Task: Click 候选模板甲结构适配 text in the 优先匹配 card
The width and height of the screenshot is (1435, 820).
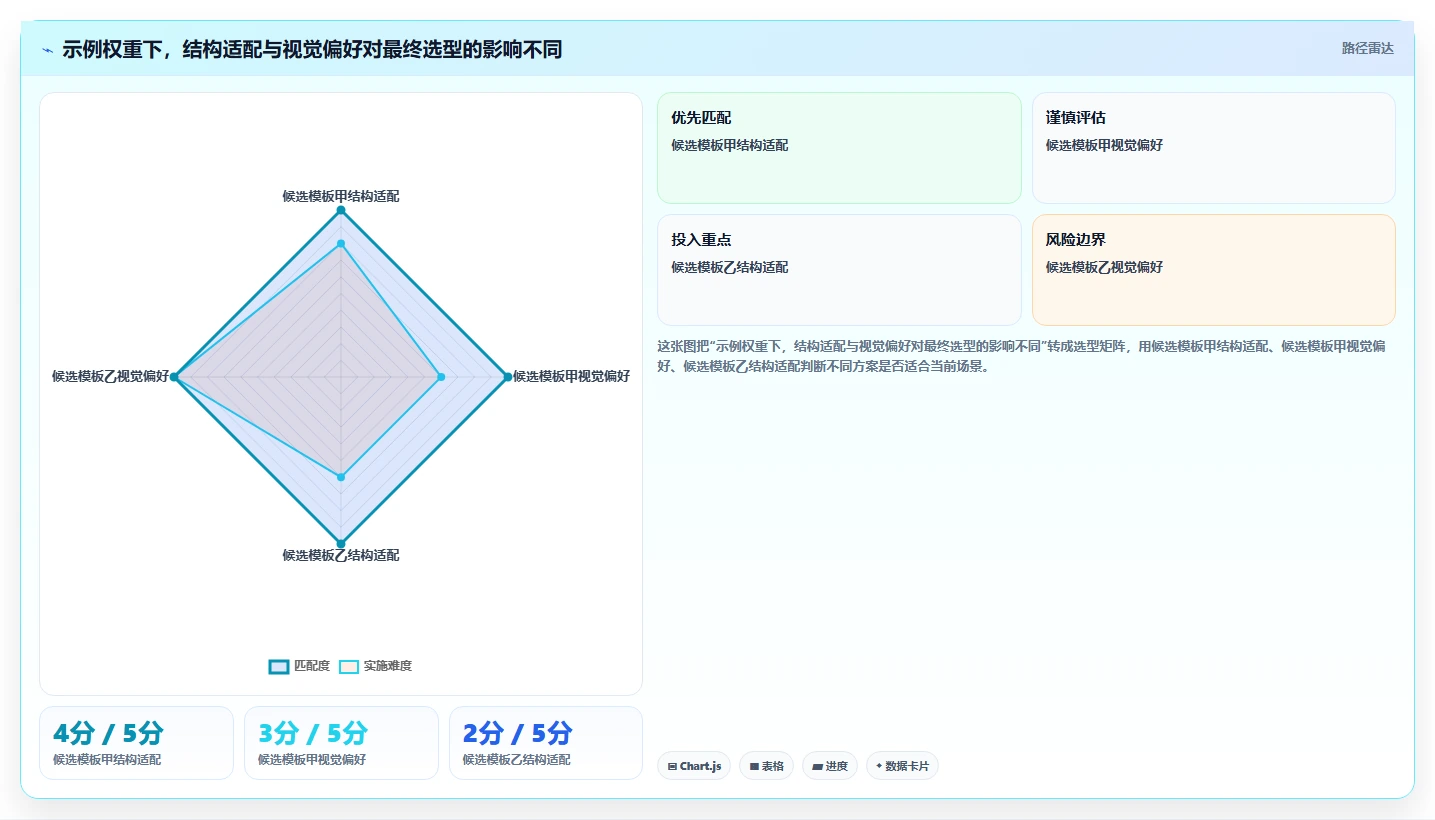Action: point(730,145)
